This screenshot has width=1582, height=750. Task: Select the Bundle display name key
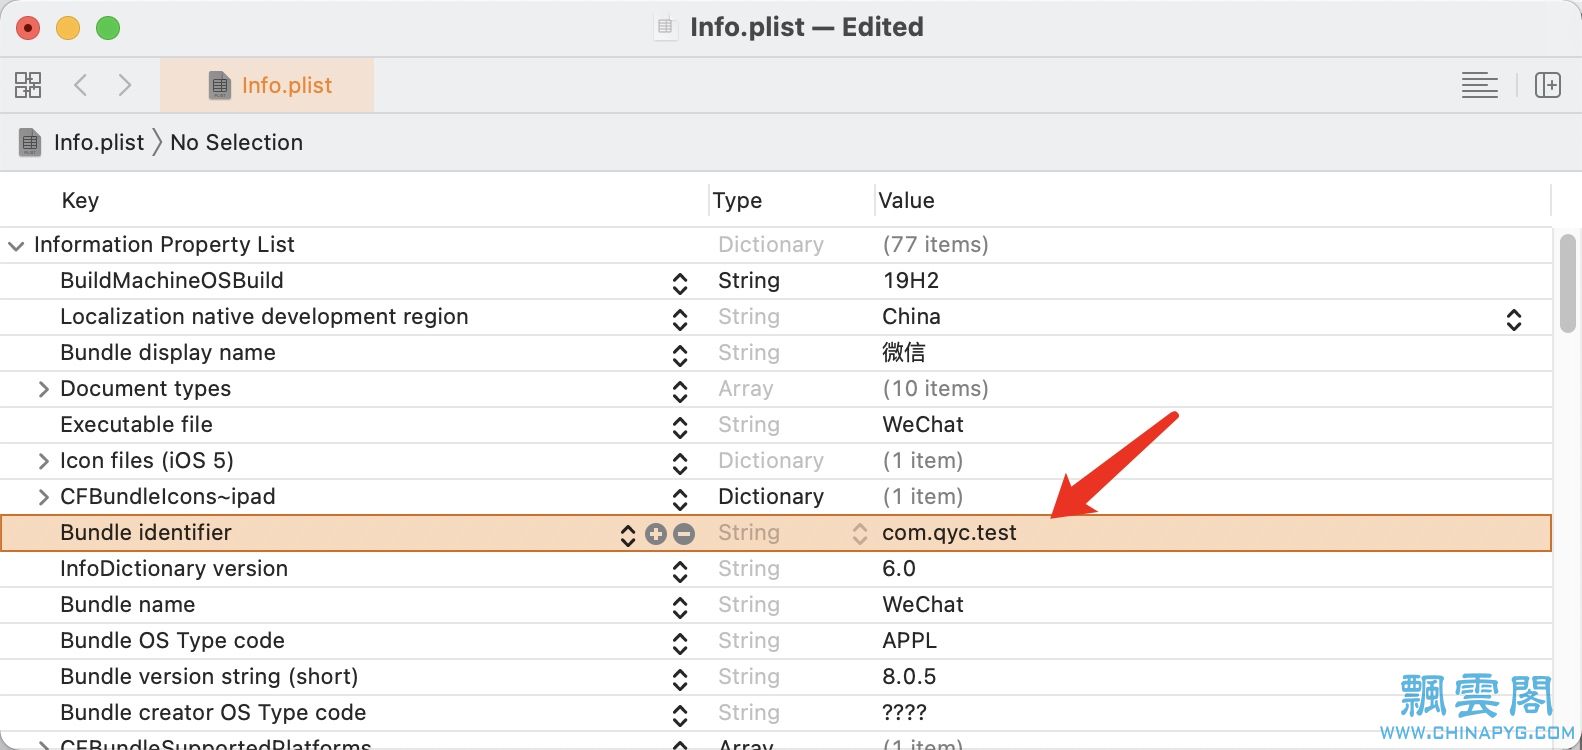[168, 353]
